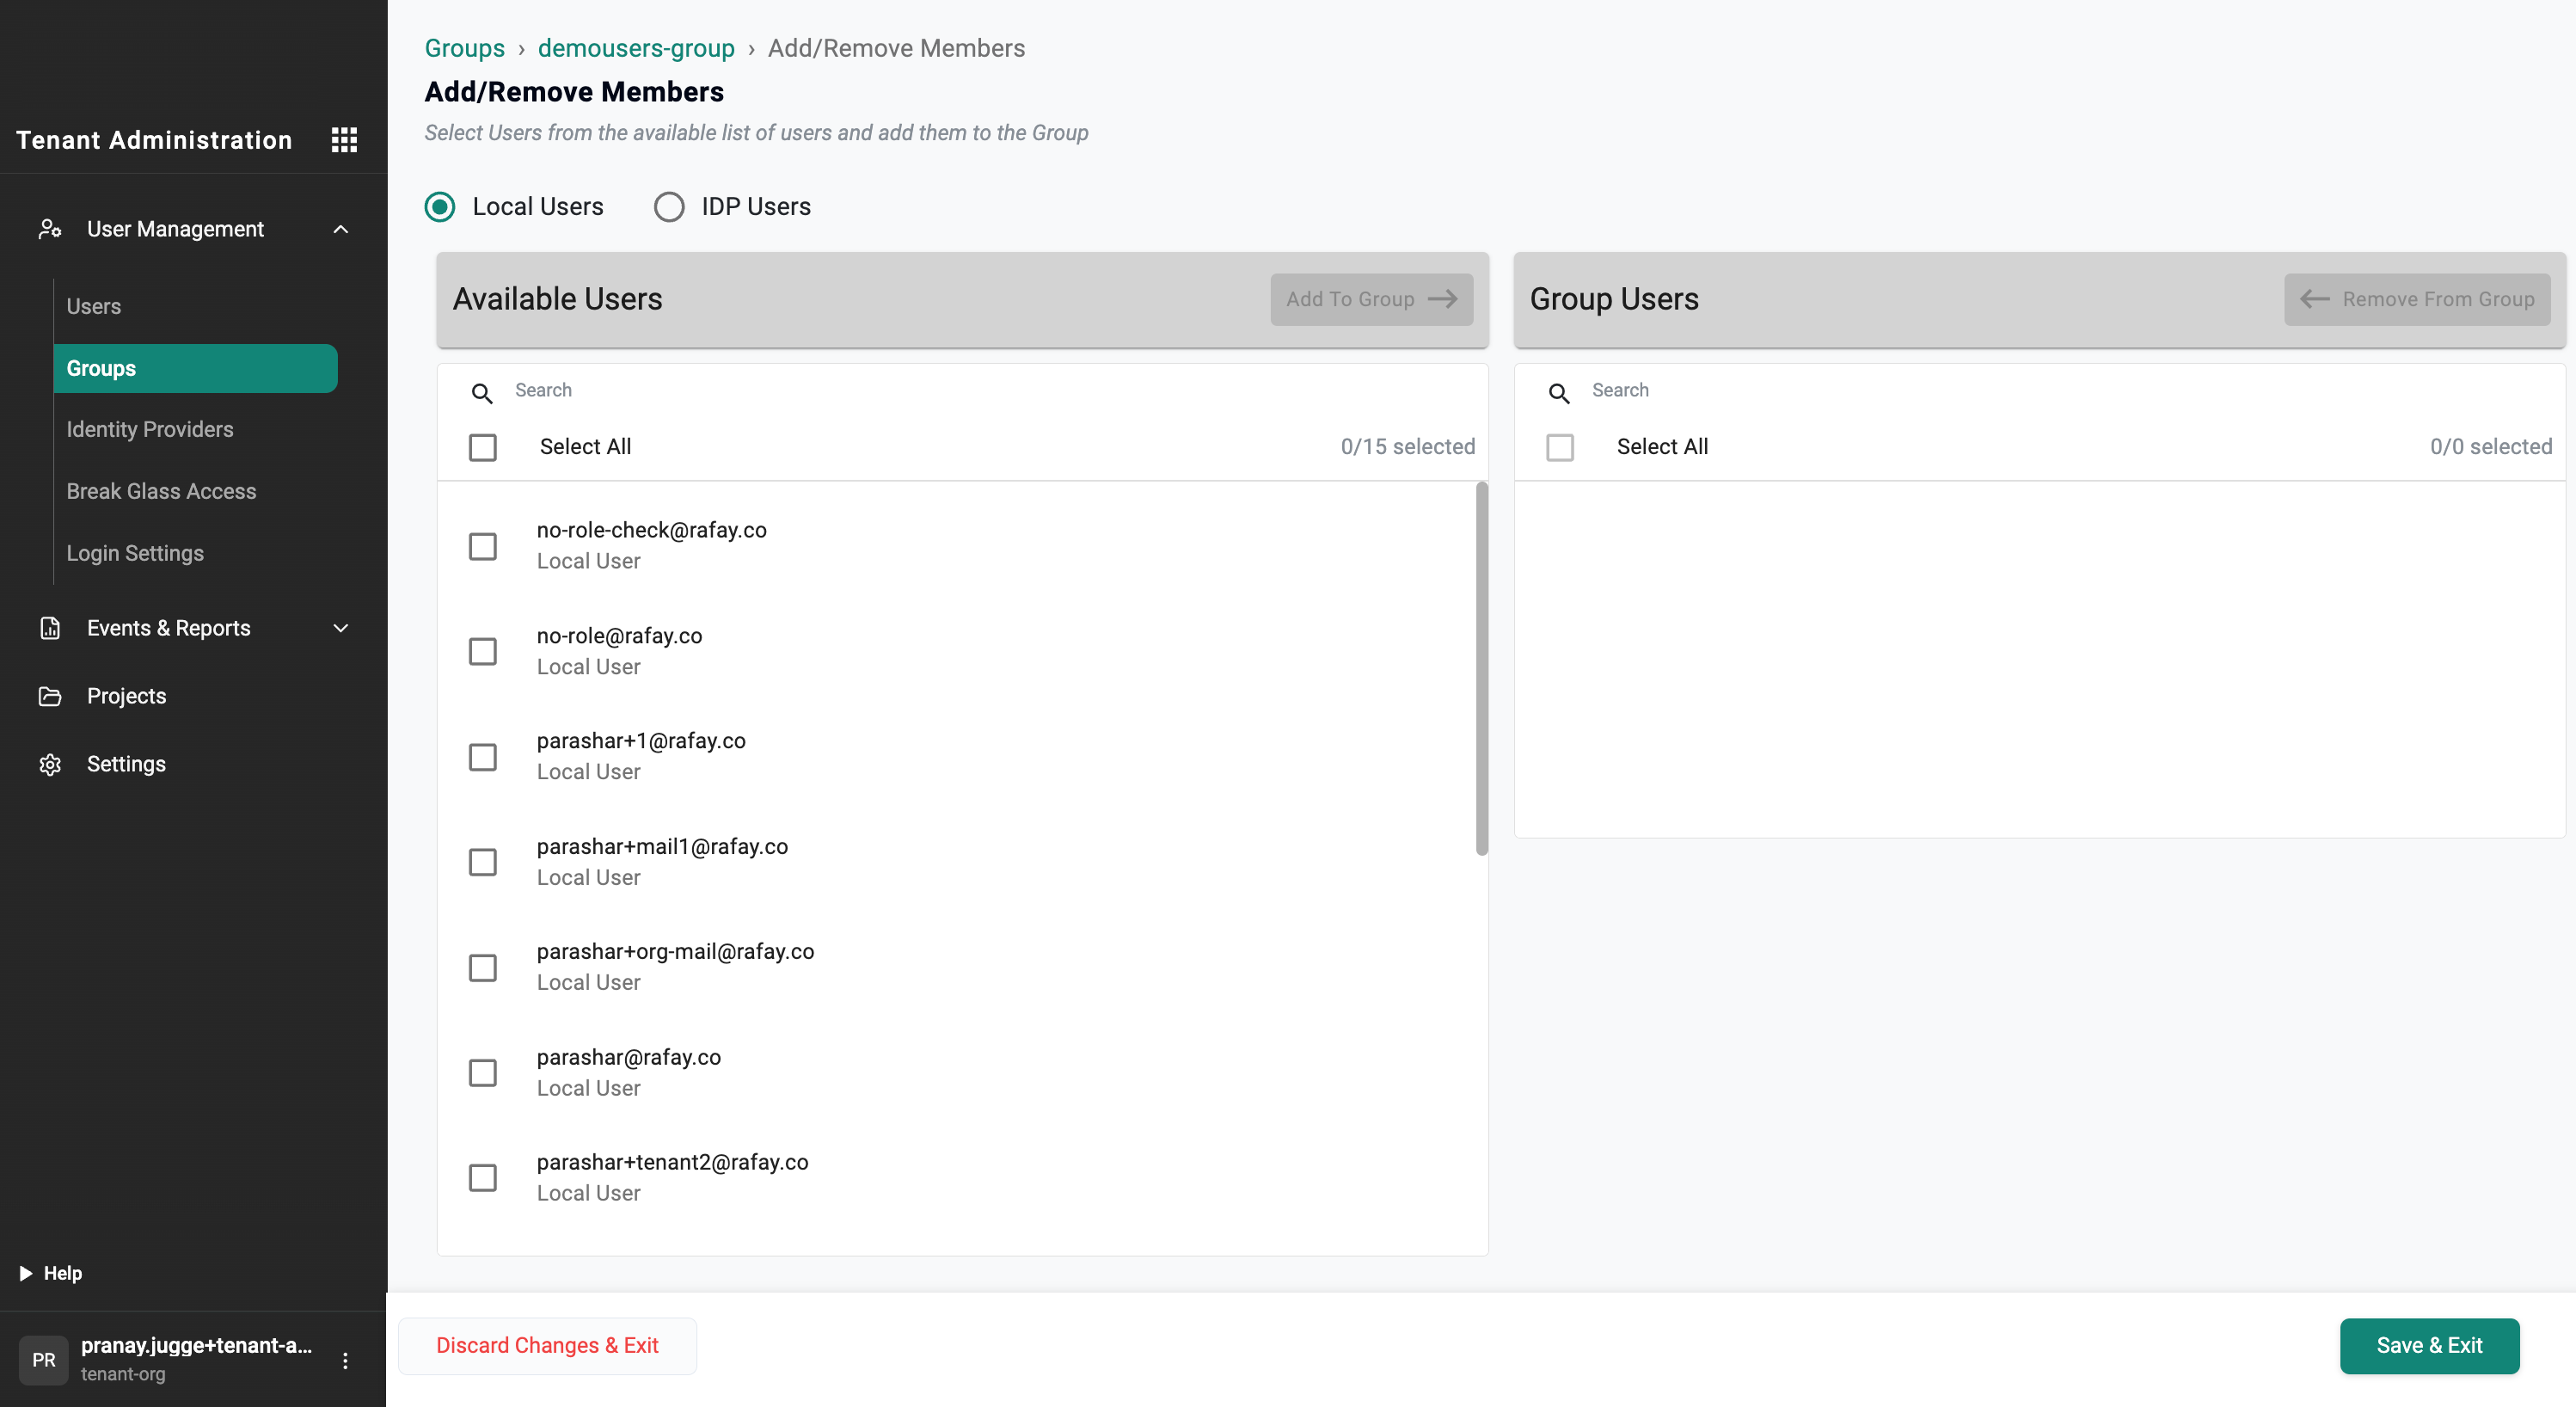The image size is (2576, 1407).
Task: Tick Select All under Available Users
Action: click(x=483, y=447)
